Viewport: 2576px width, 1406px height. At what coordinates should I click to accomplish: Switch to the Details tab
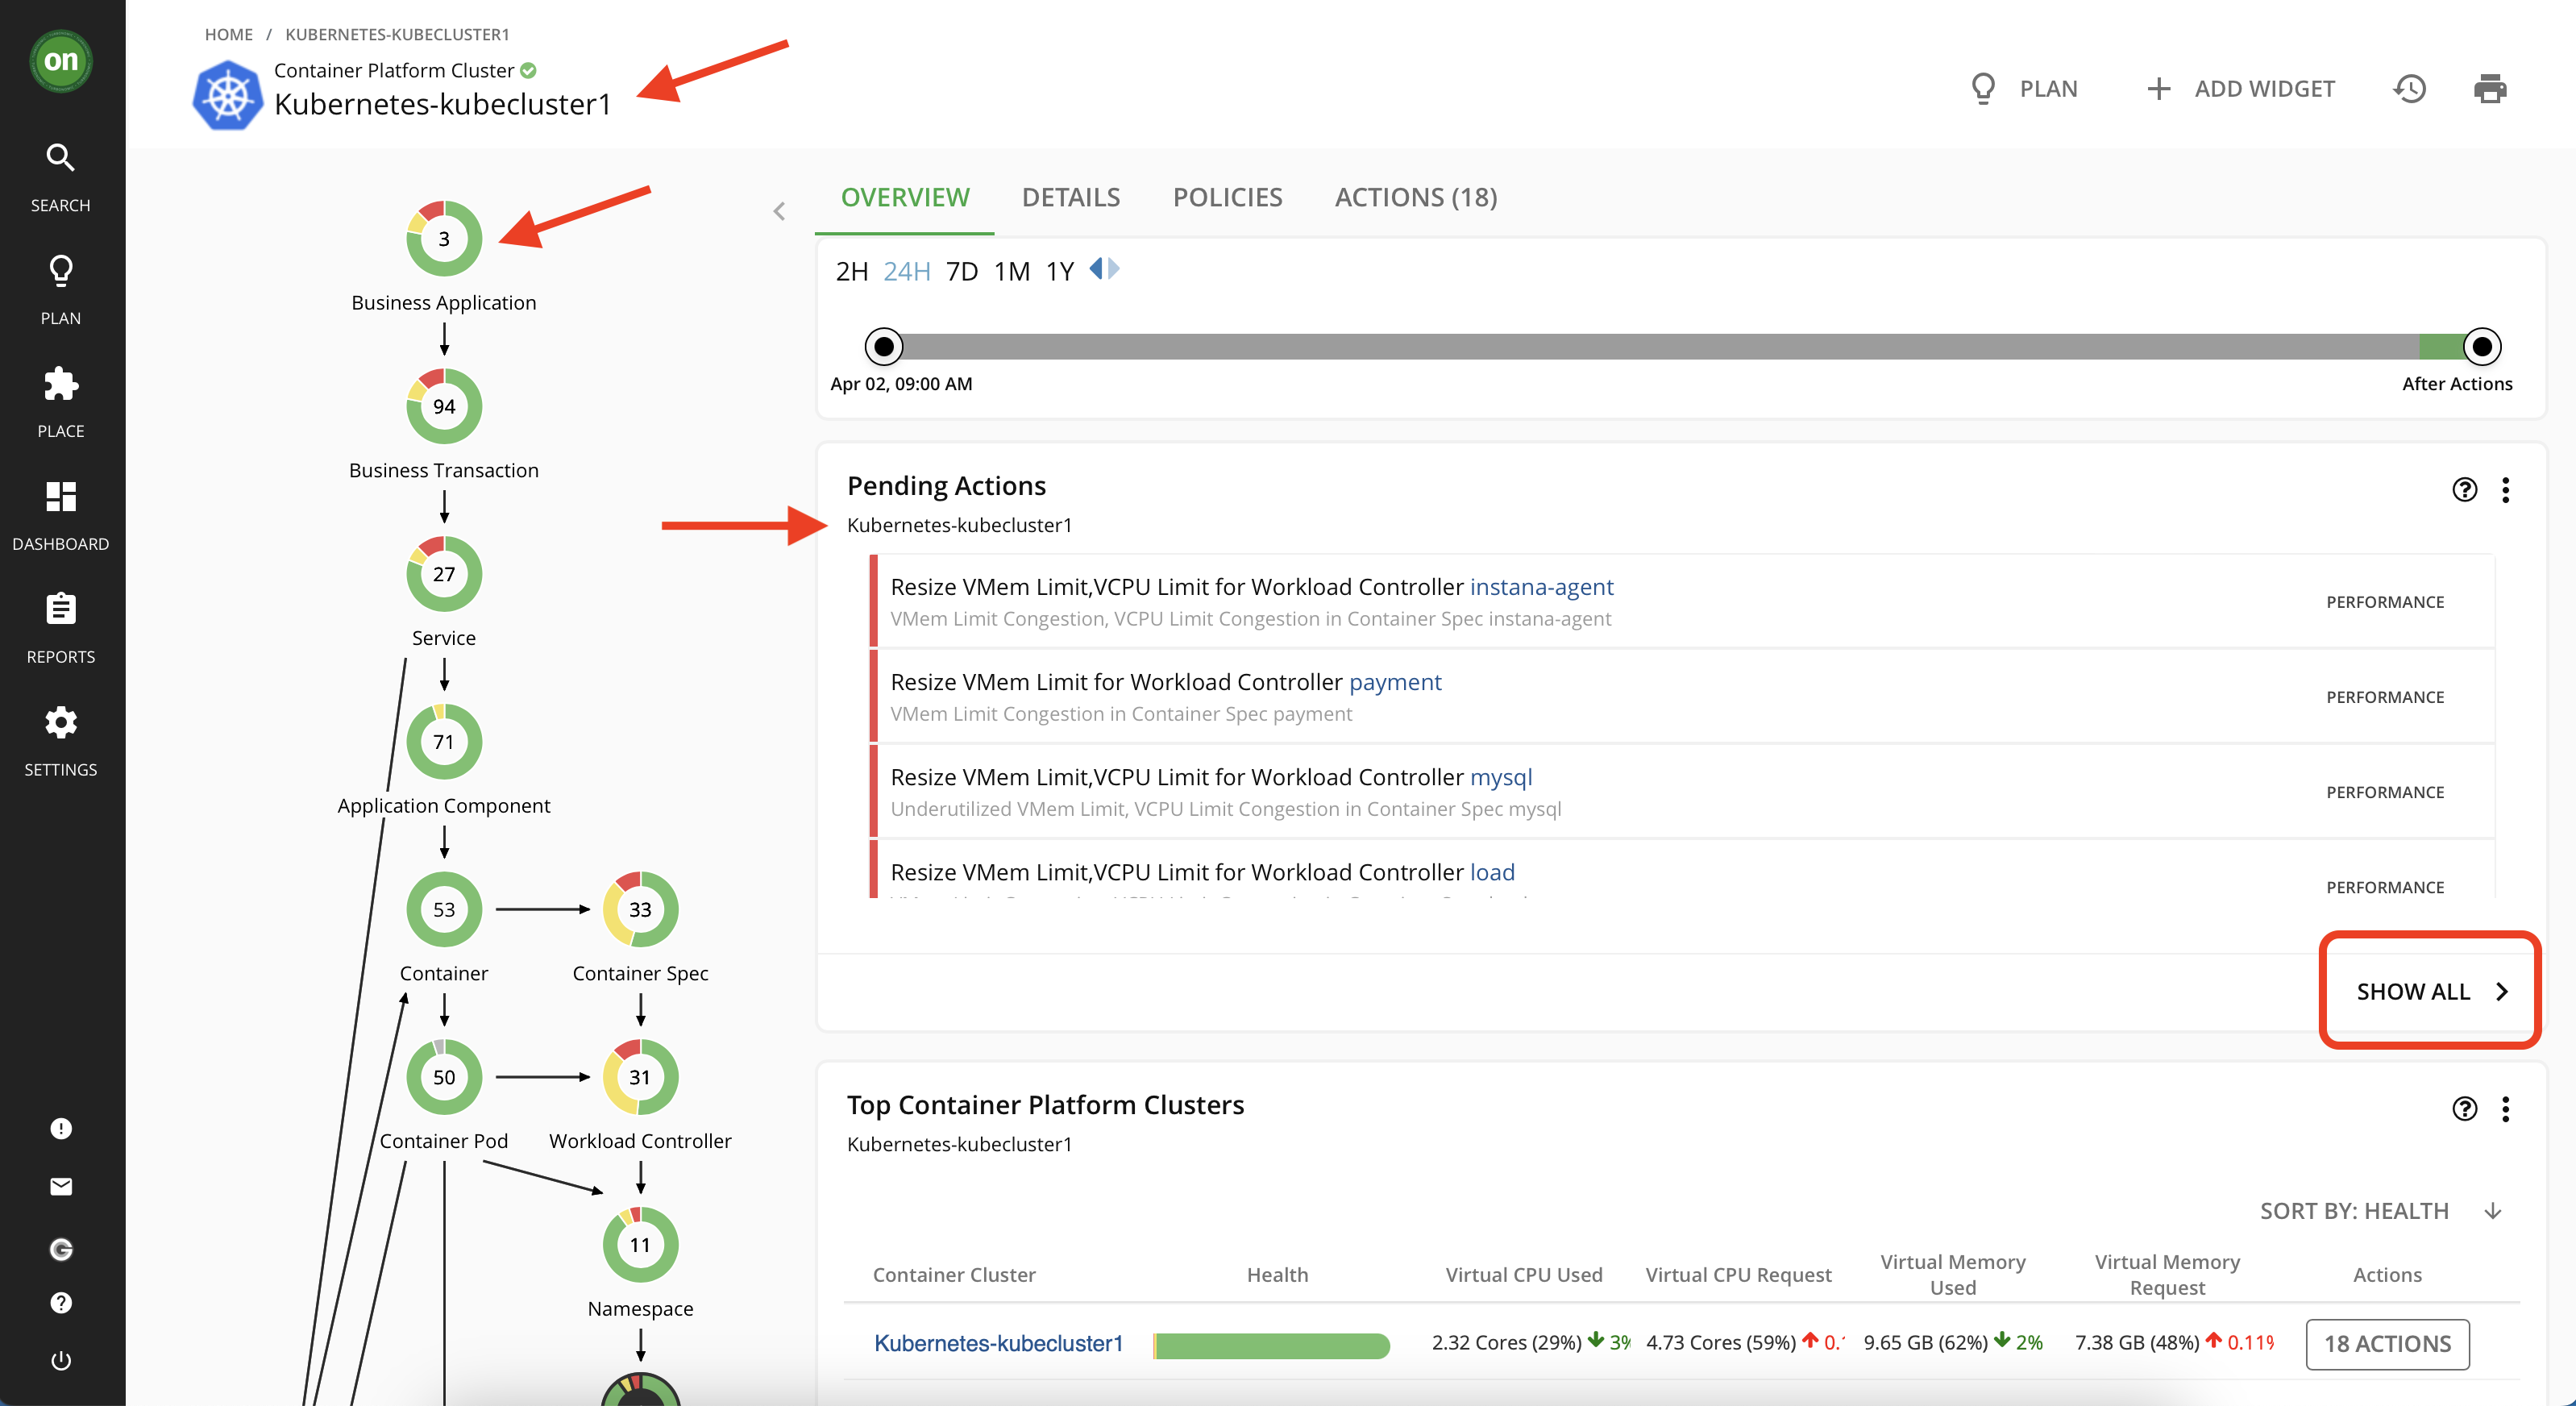(1070, 197)
